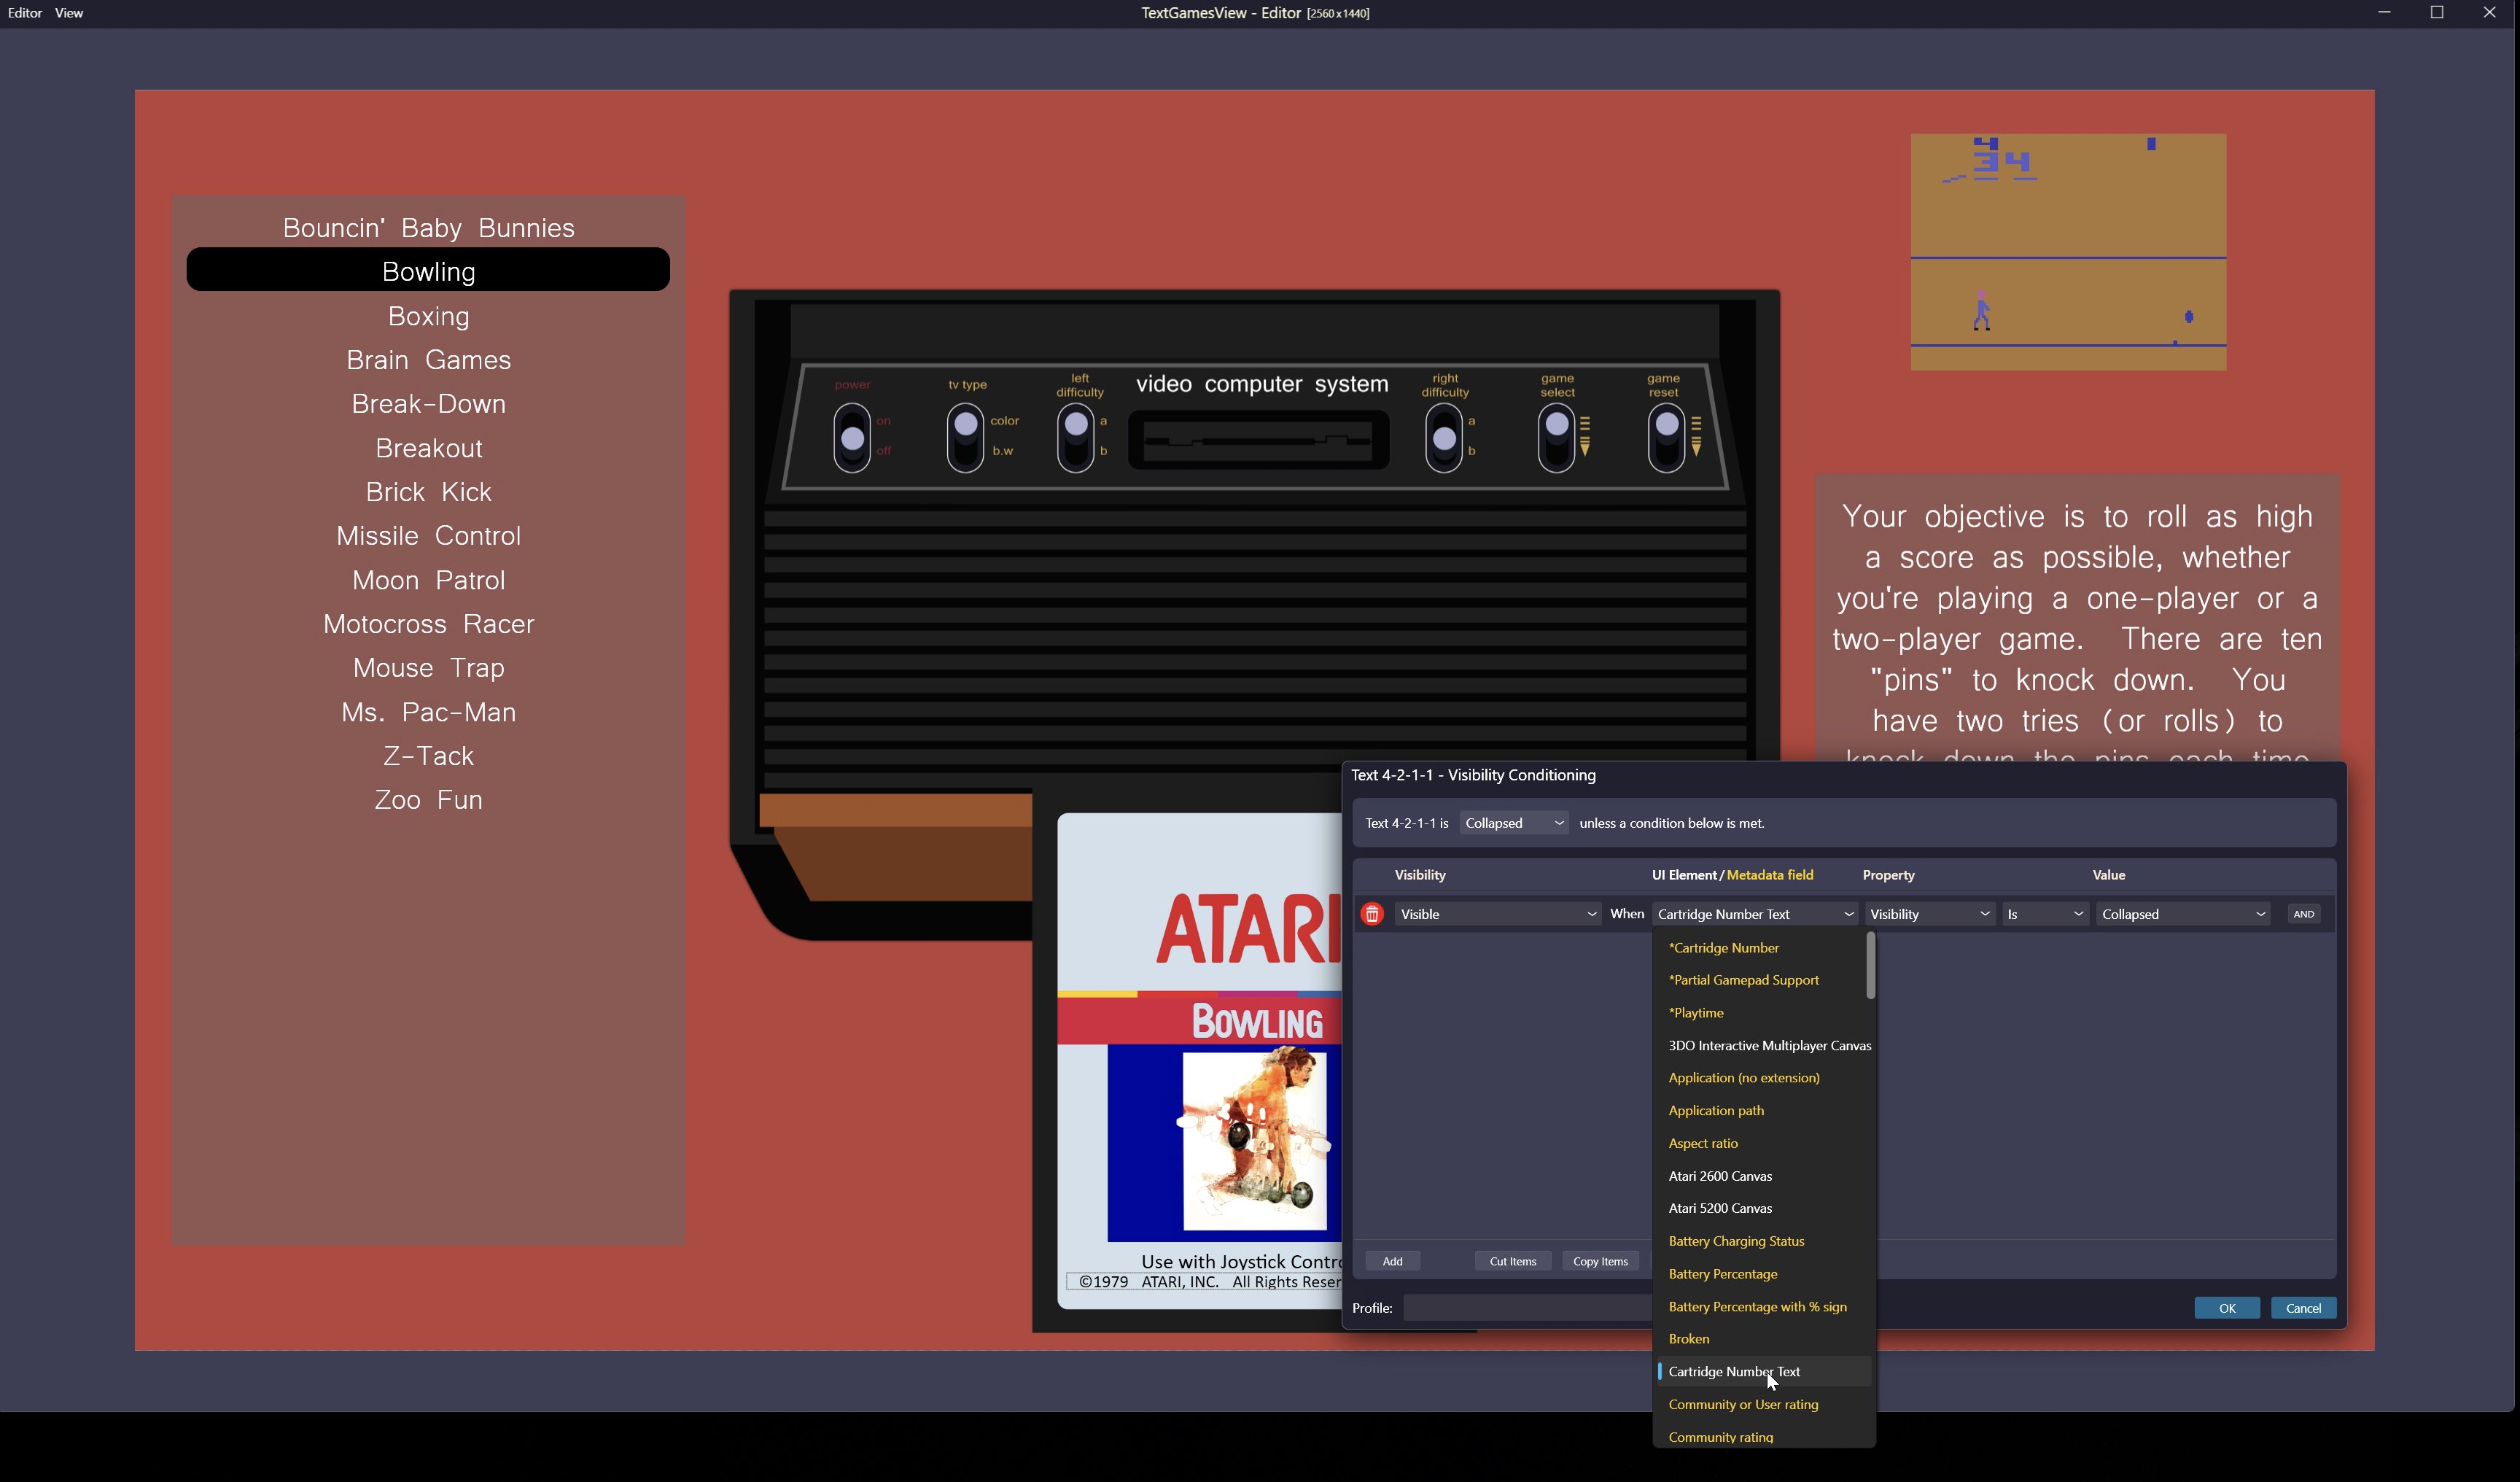Minimize the TextGamesView window
This screenshot has width=2520, height=1482.
coord(2385,13)
